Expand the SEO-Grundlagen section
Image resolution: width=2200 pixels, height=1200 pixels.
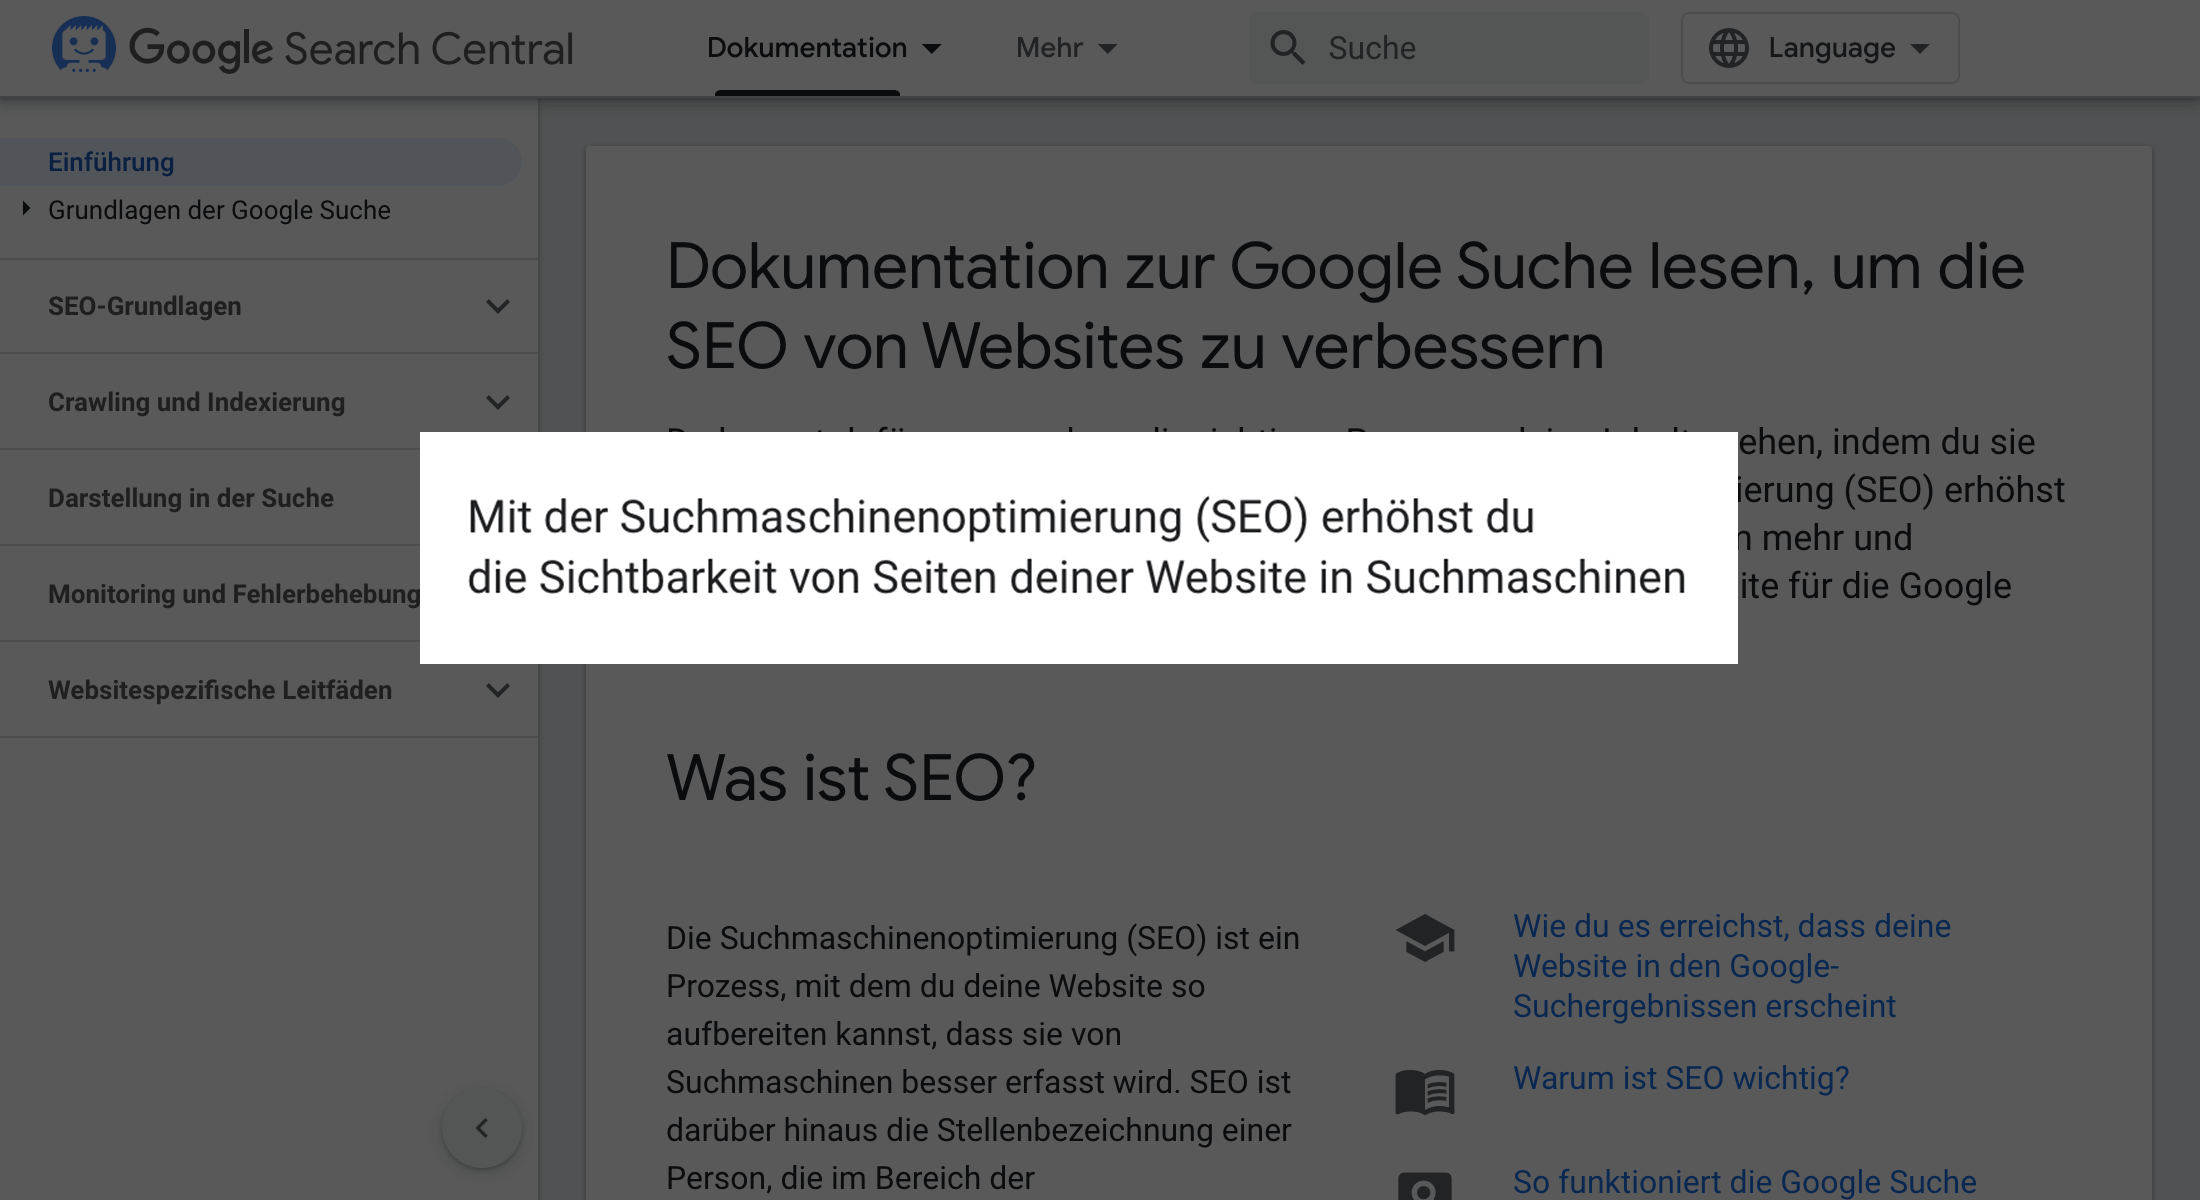tap(497, 306)
